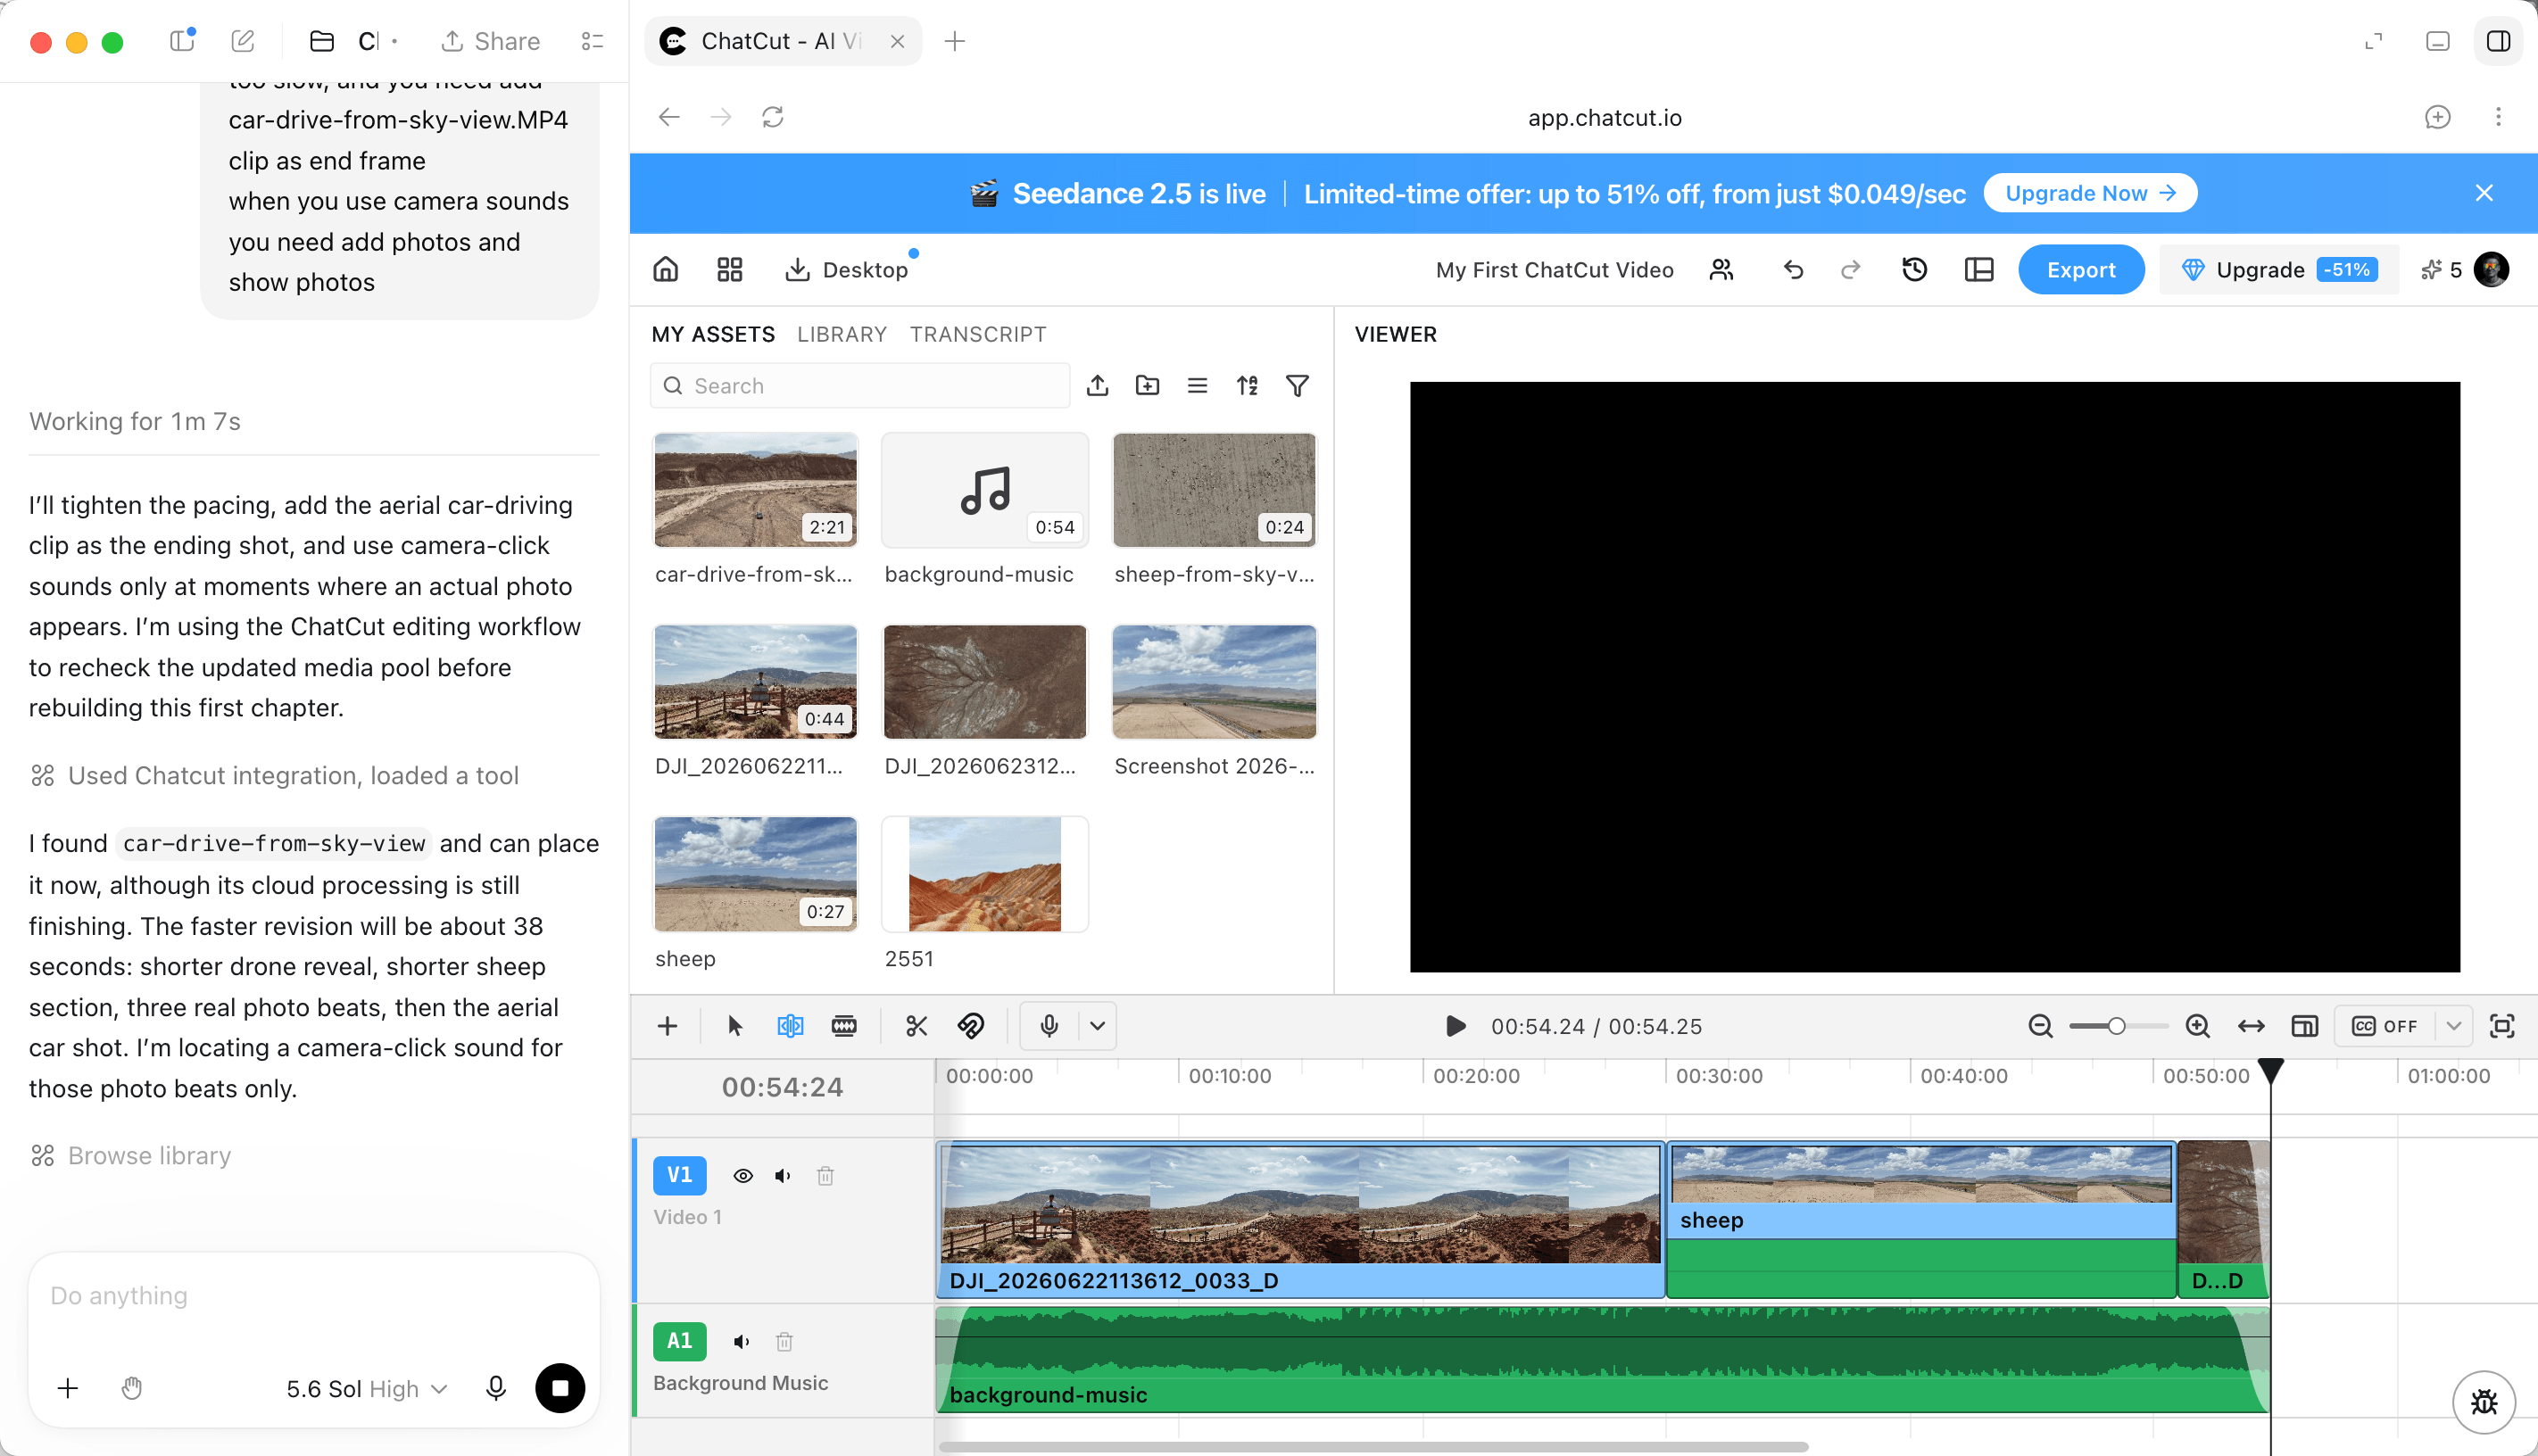This screenshot has width=2538, height=1456.
Task: Select the pointer selection tool
Action: click(735, 1026)
